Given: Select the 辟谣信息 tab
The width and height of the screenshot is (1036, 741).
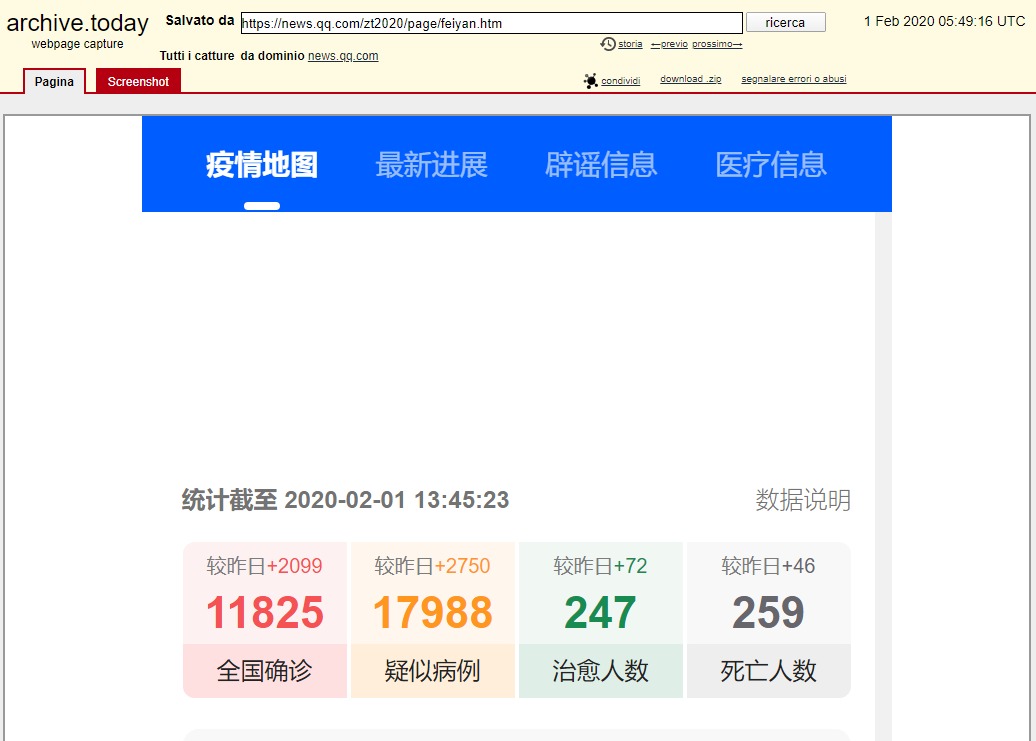Looking at the screenshot, I should 601,164.
